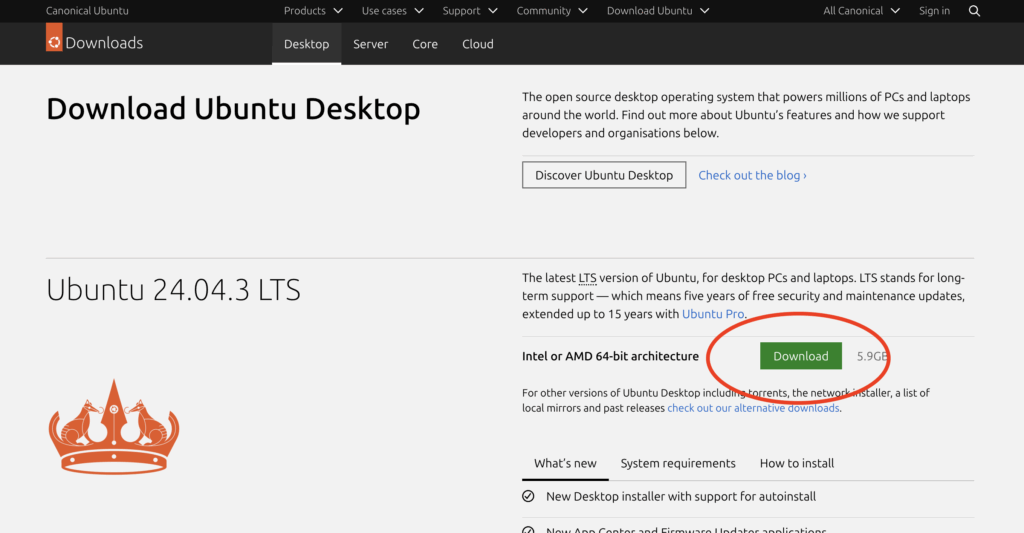Expand the Download Ubuntu menu
Viewport: 1024px width, 533px height.
[x=658, y=11]
